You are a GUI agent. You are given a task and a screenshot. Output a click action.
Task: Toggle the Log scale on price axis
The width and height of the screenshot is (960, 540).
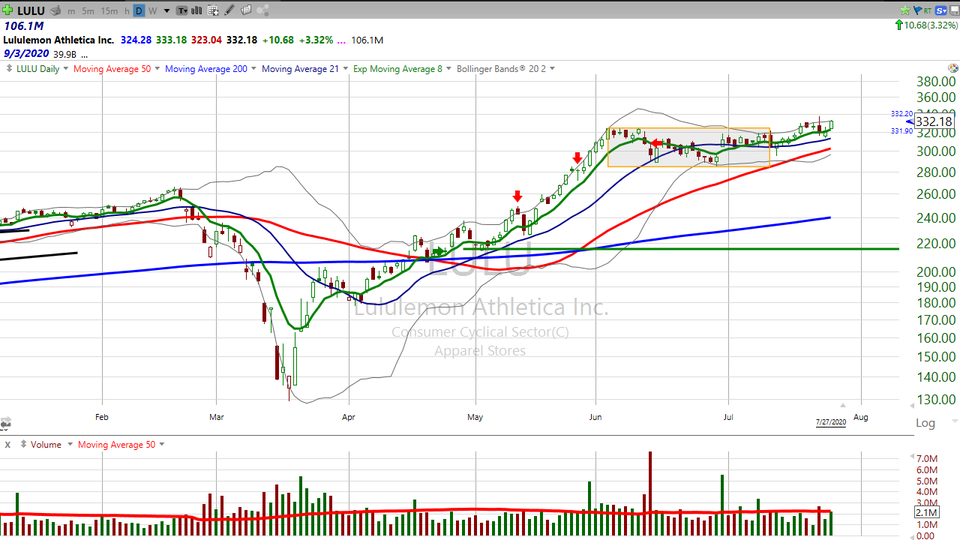click(925, 424)
